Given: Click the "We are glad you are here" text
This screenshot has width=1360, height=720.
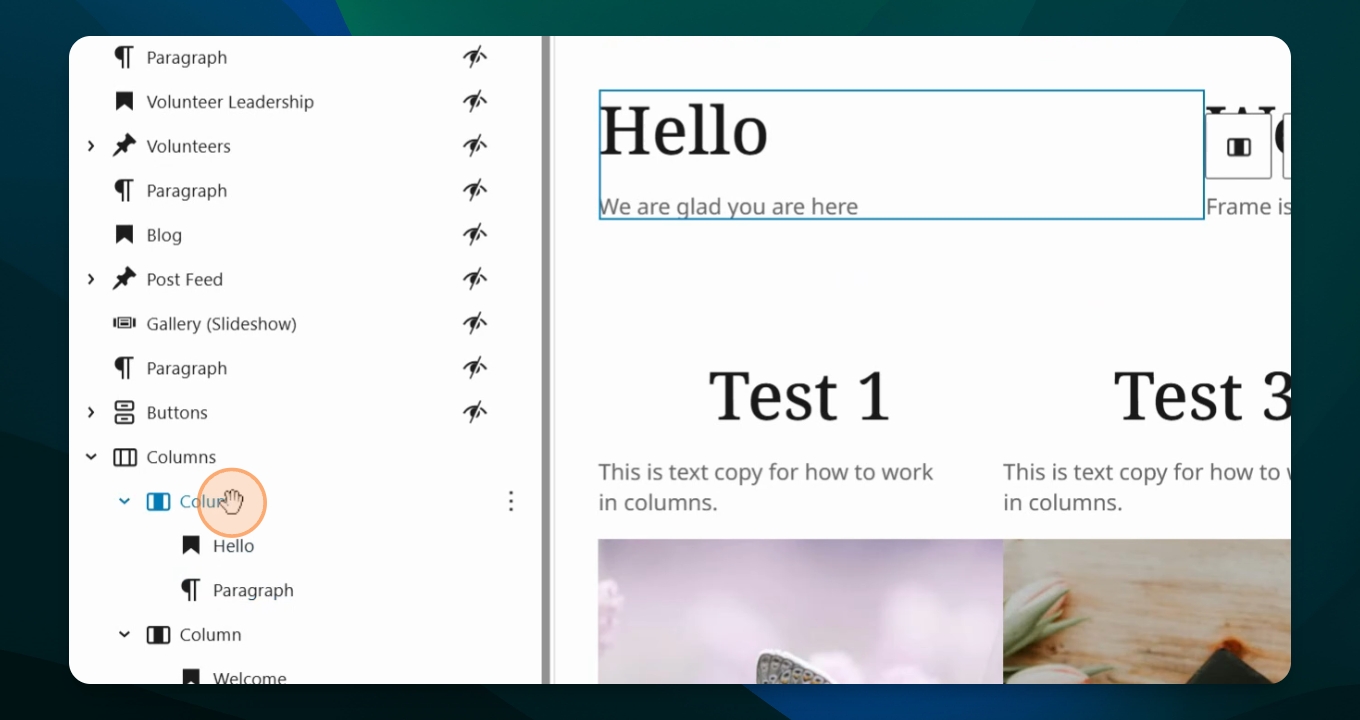Looking at the screenshot, I should pyautogui.click(x=728, y=207).
